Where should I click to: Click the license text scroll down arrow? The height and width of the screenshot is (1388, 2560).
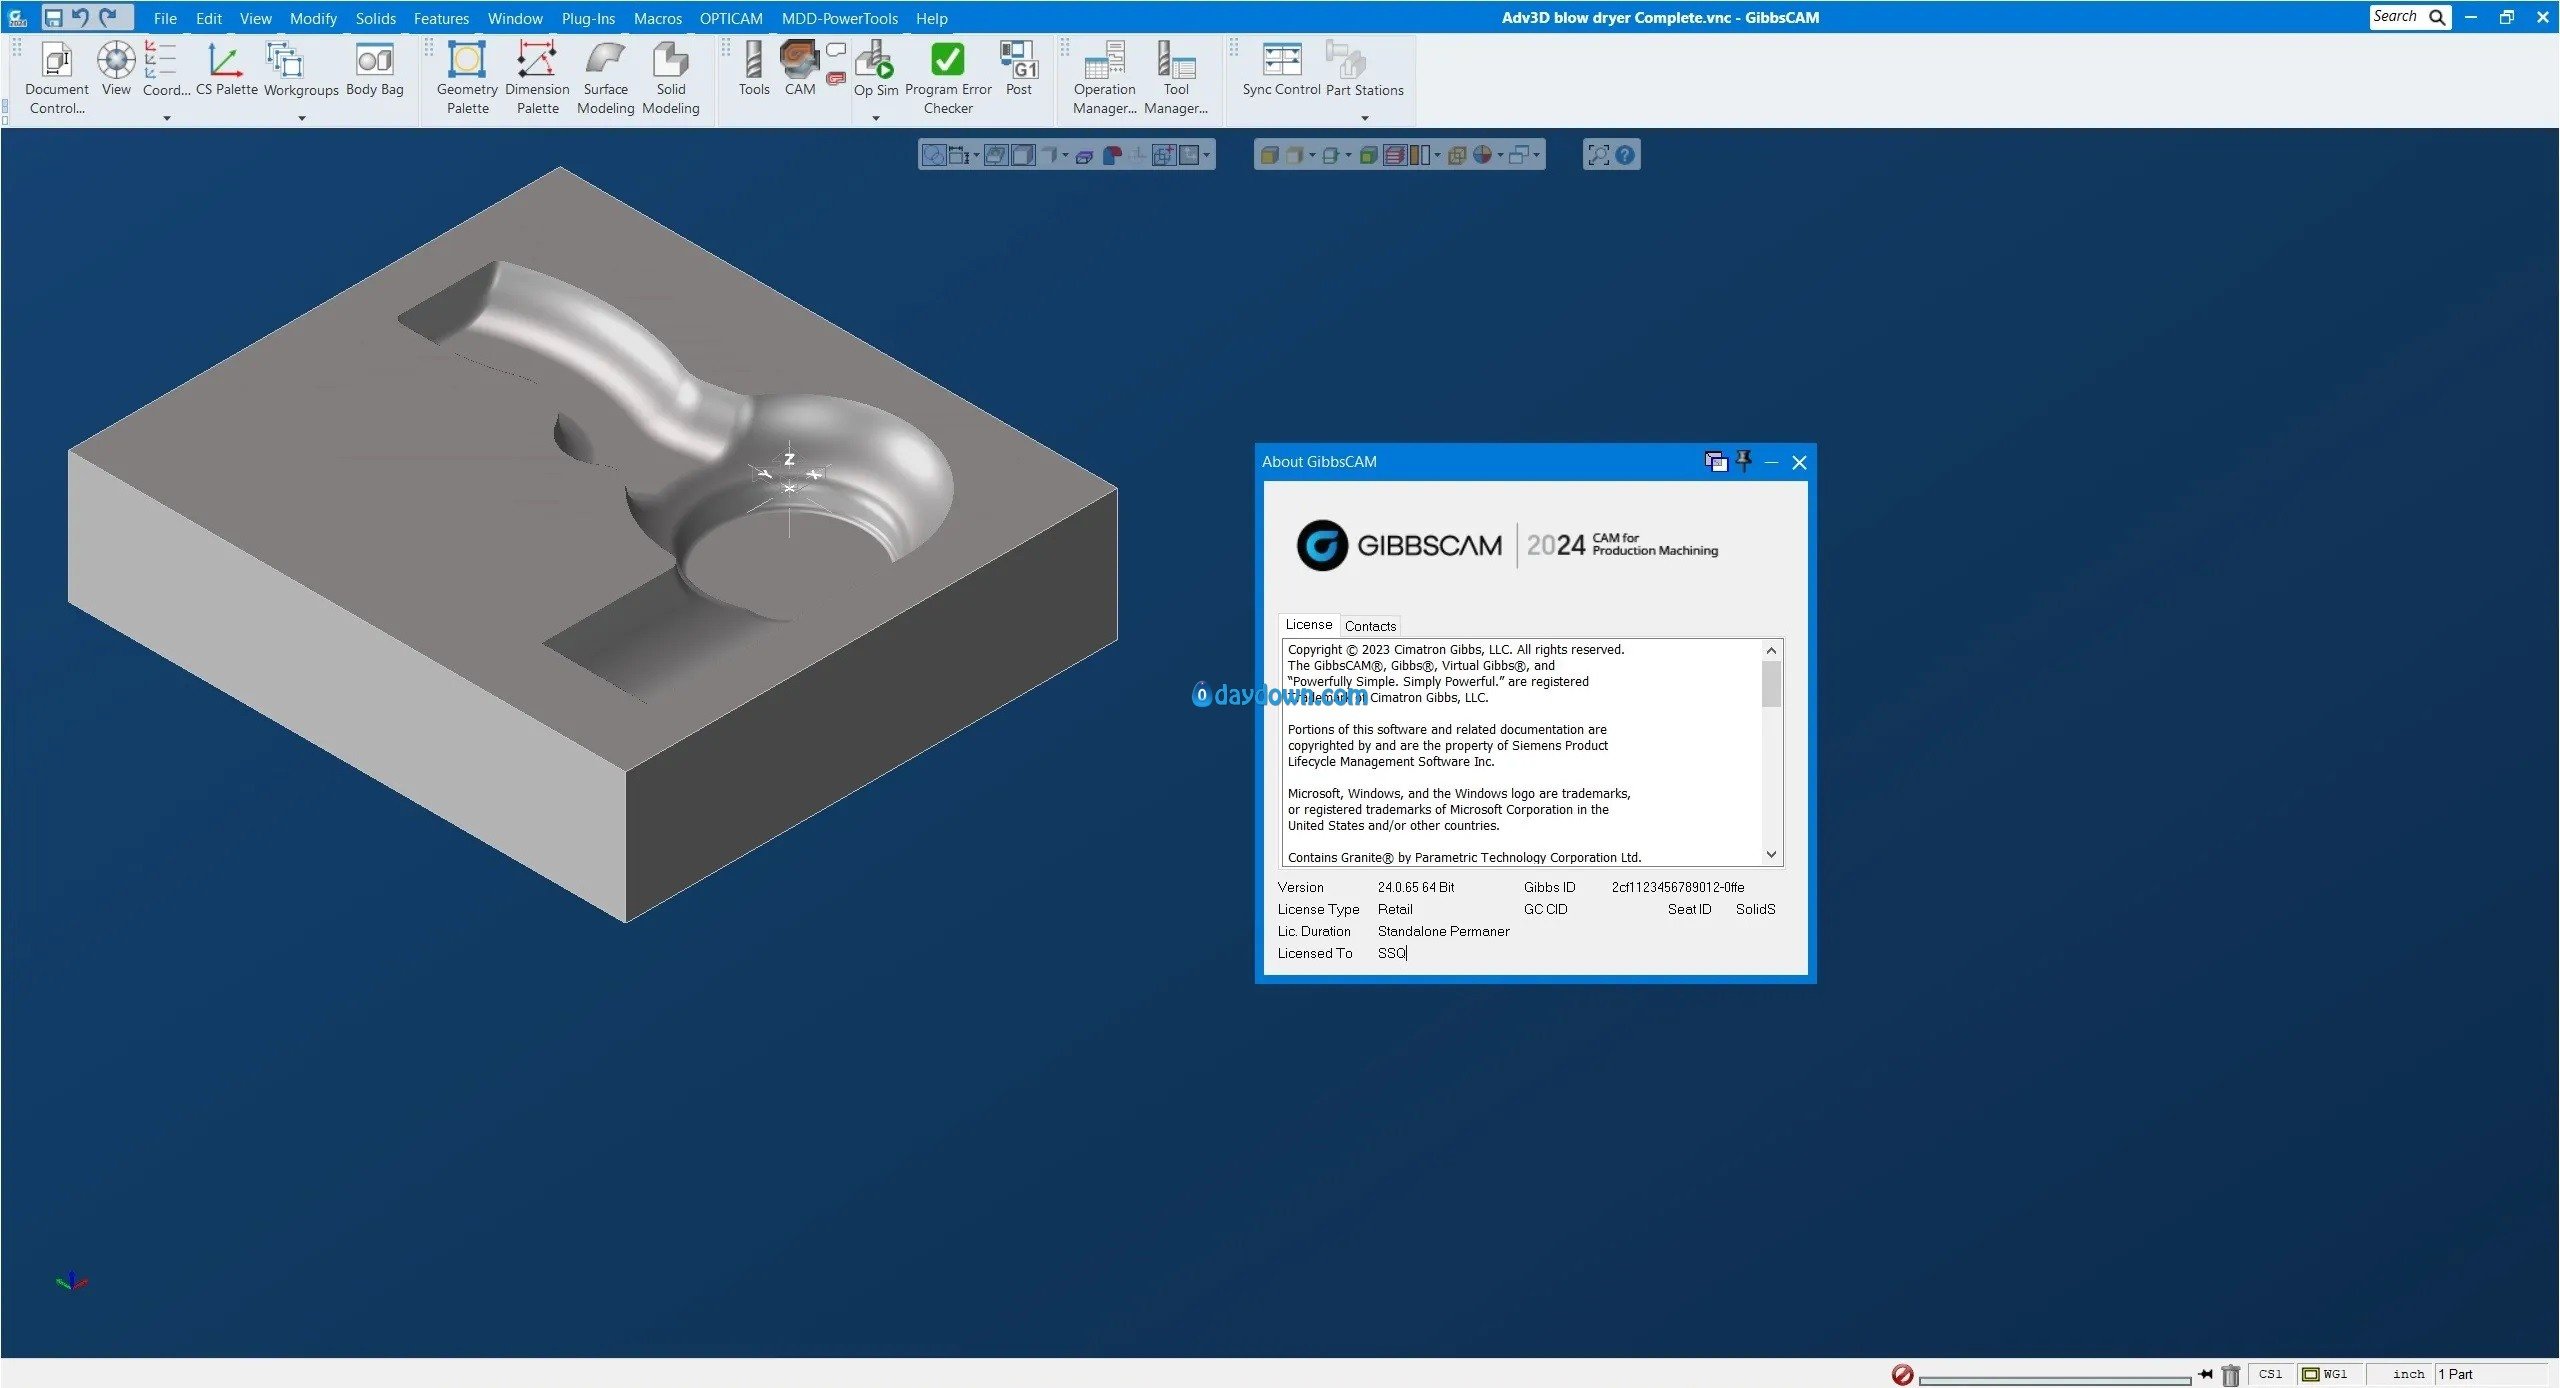(1771, 855)
